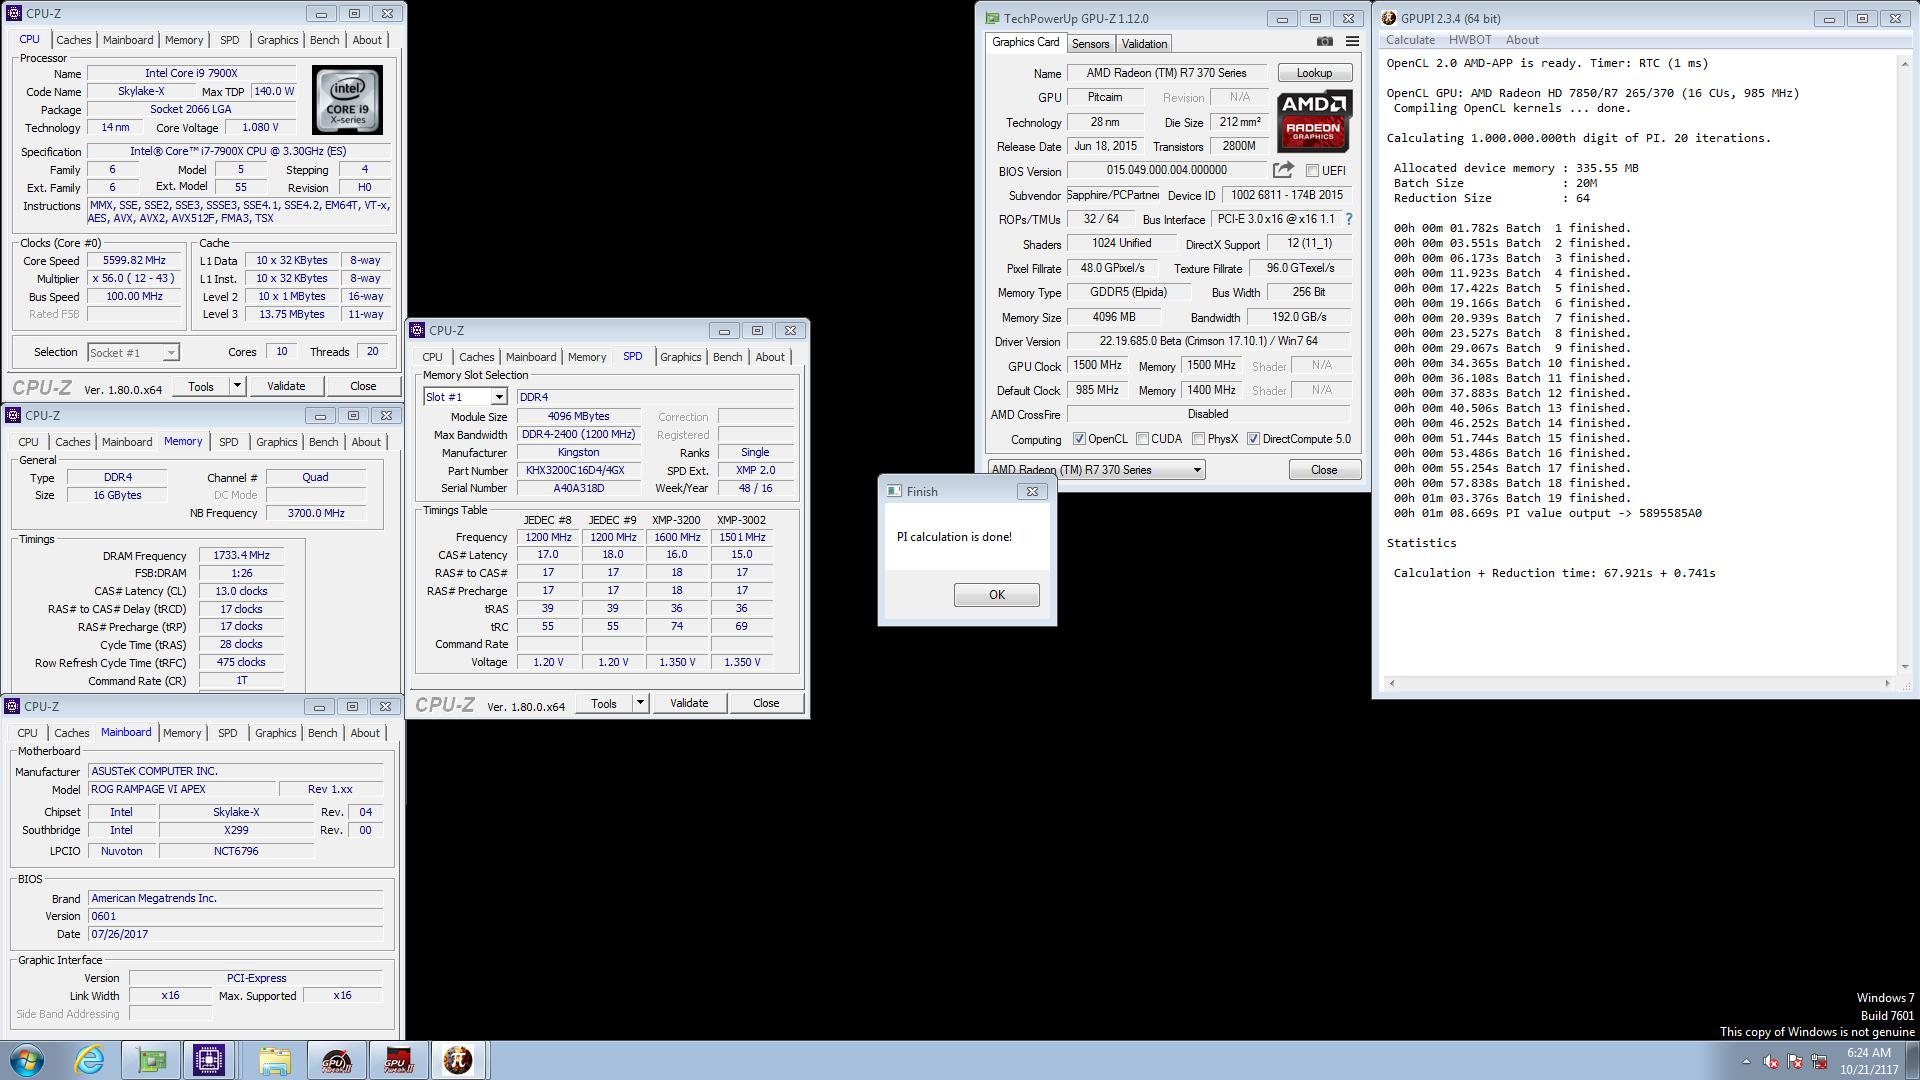Click the Finish dialog title icon
1920x1080 pixels.
894,491
